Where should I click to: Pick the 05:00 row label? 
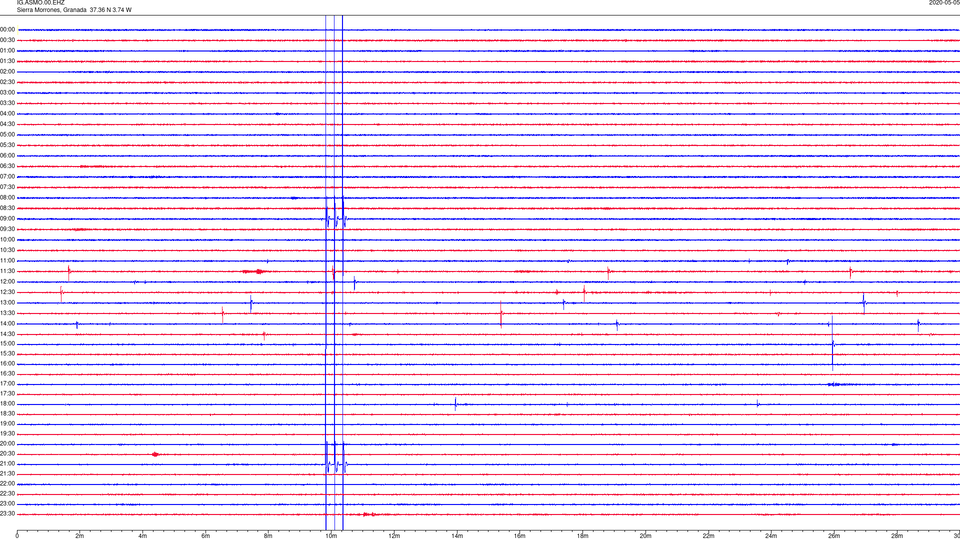(x=7, y=134)
